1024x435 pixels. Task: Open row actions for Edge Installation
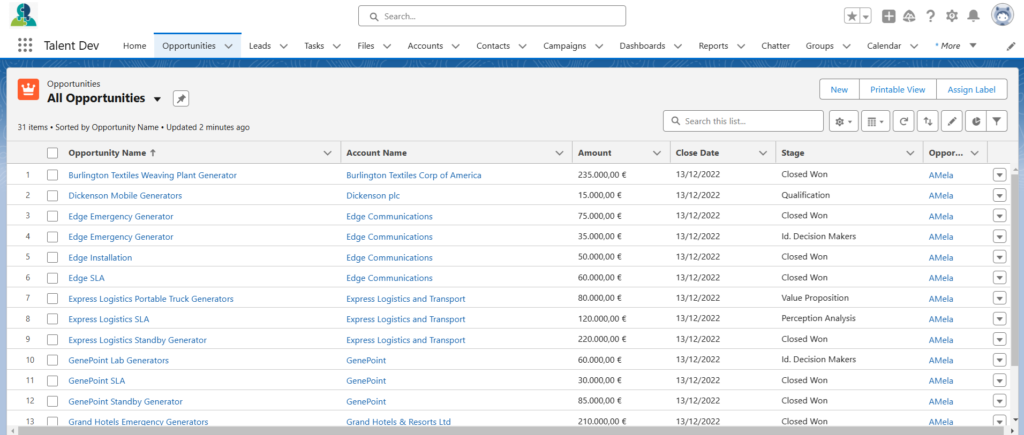[999, 257]
